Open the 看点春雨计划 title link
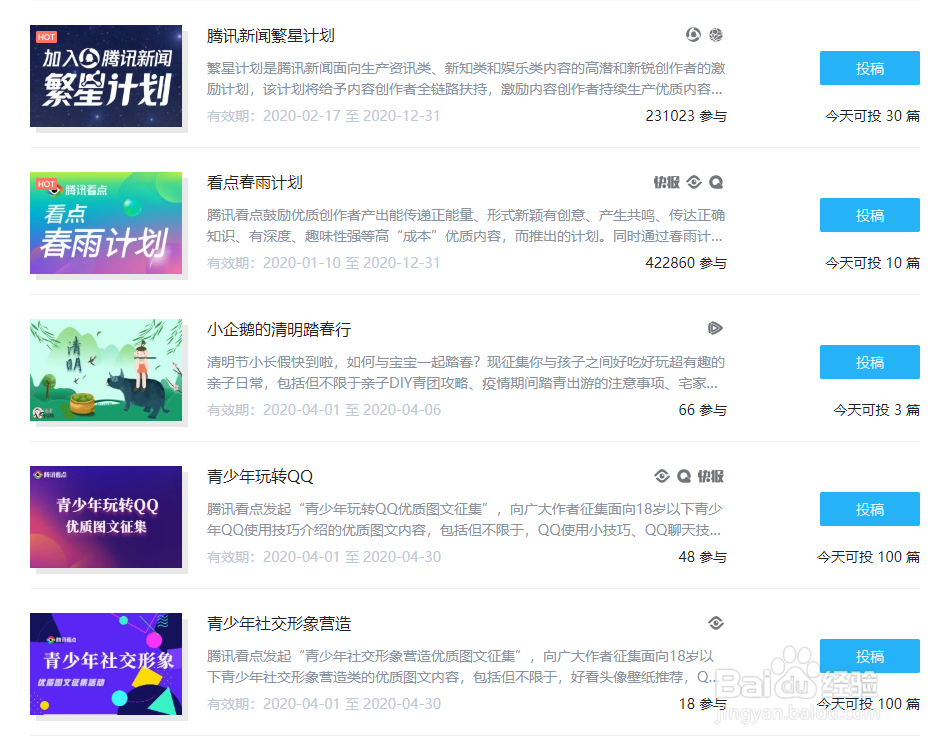The width and height of the screenshot is (932, 745). coord(255,183)
